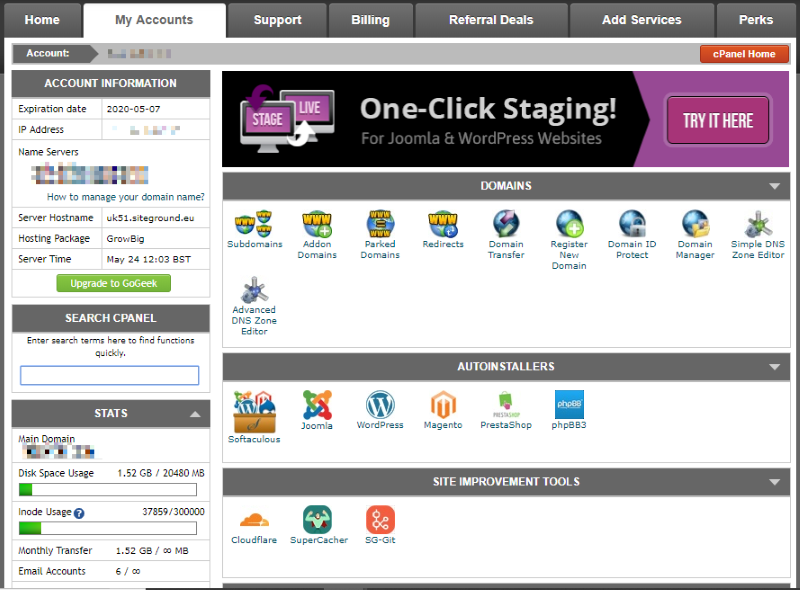Open the Add Services tab
Screen dimensions: 800x590
(x=642, y=20)
